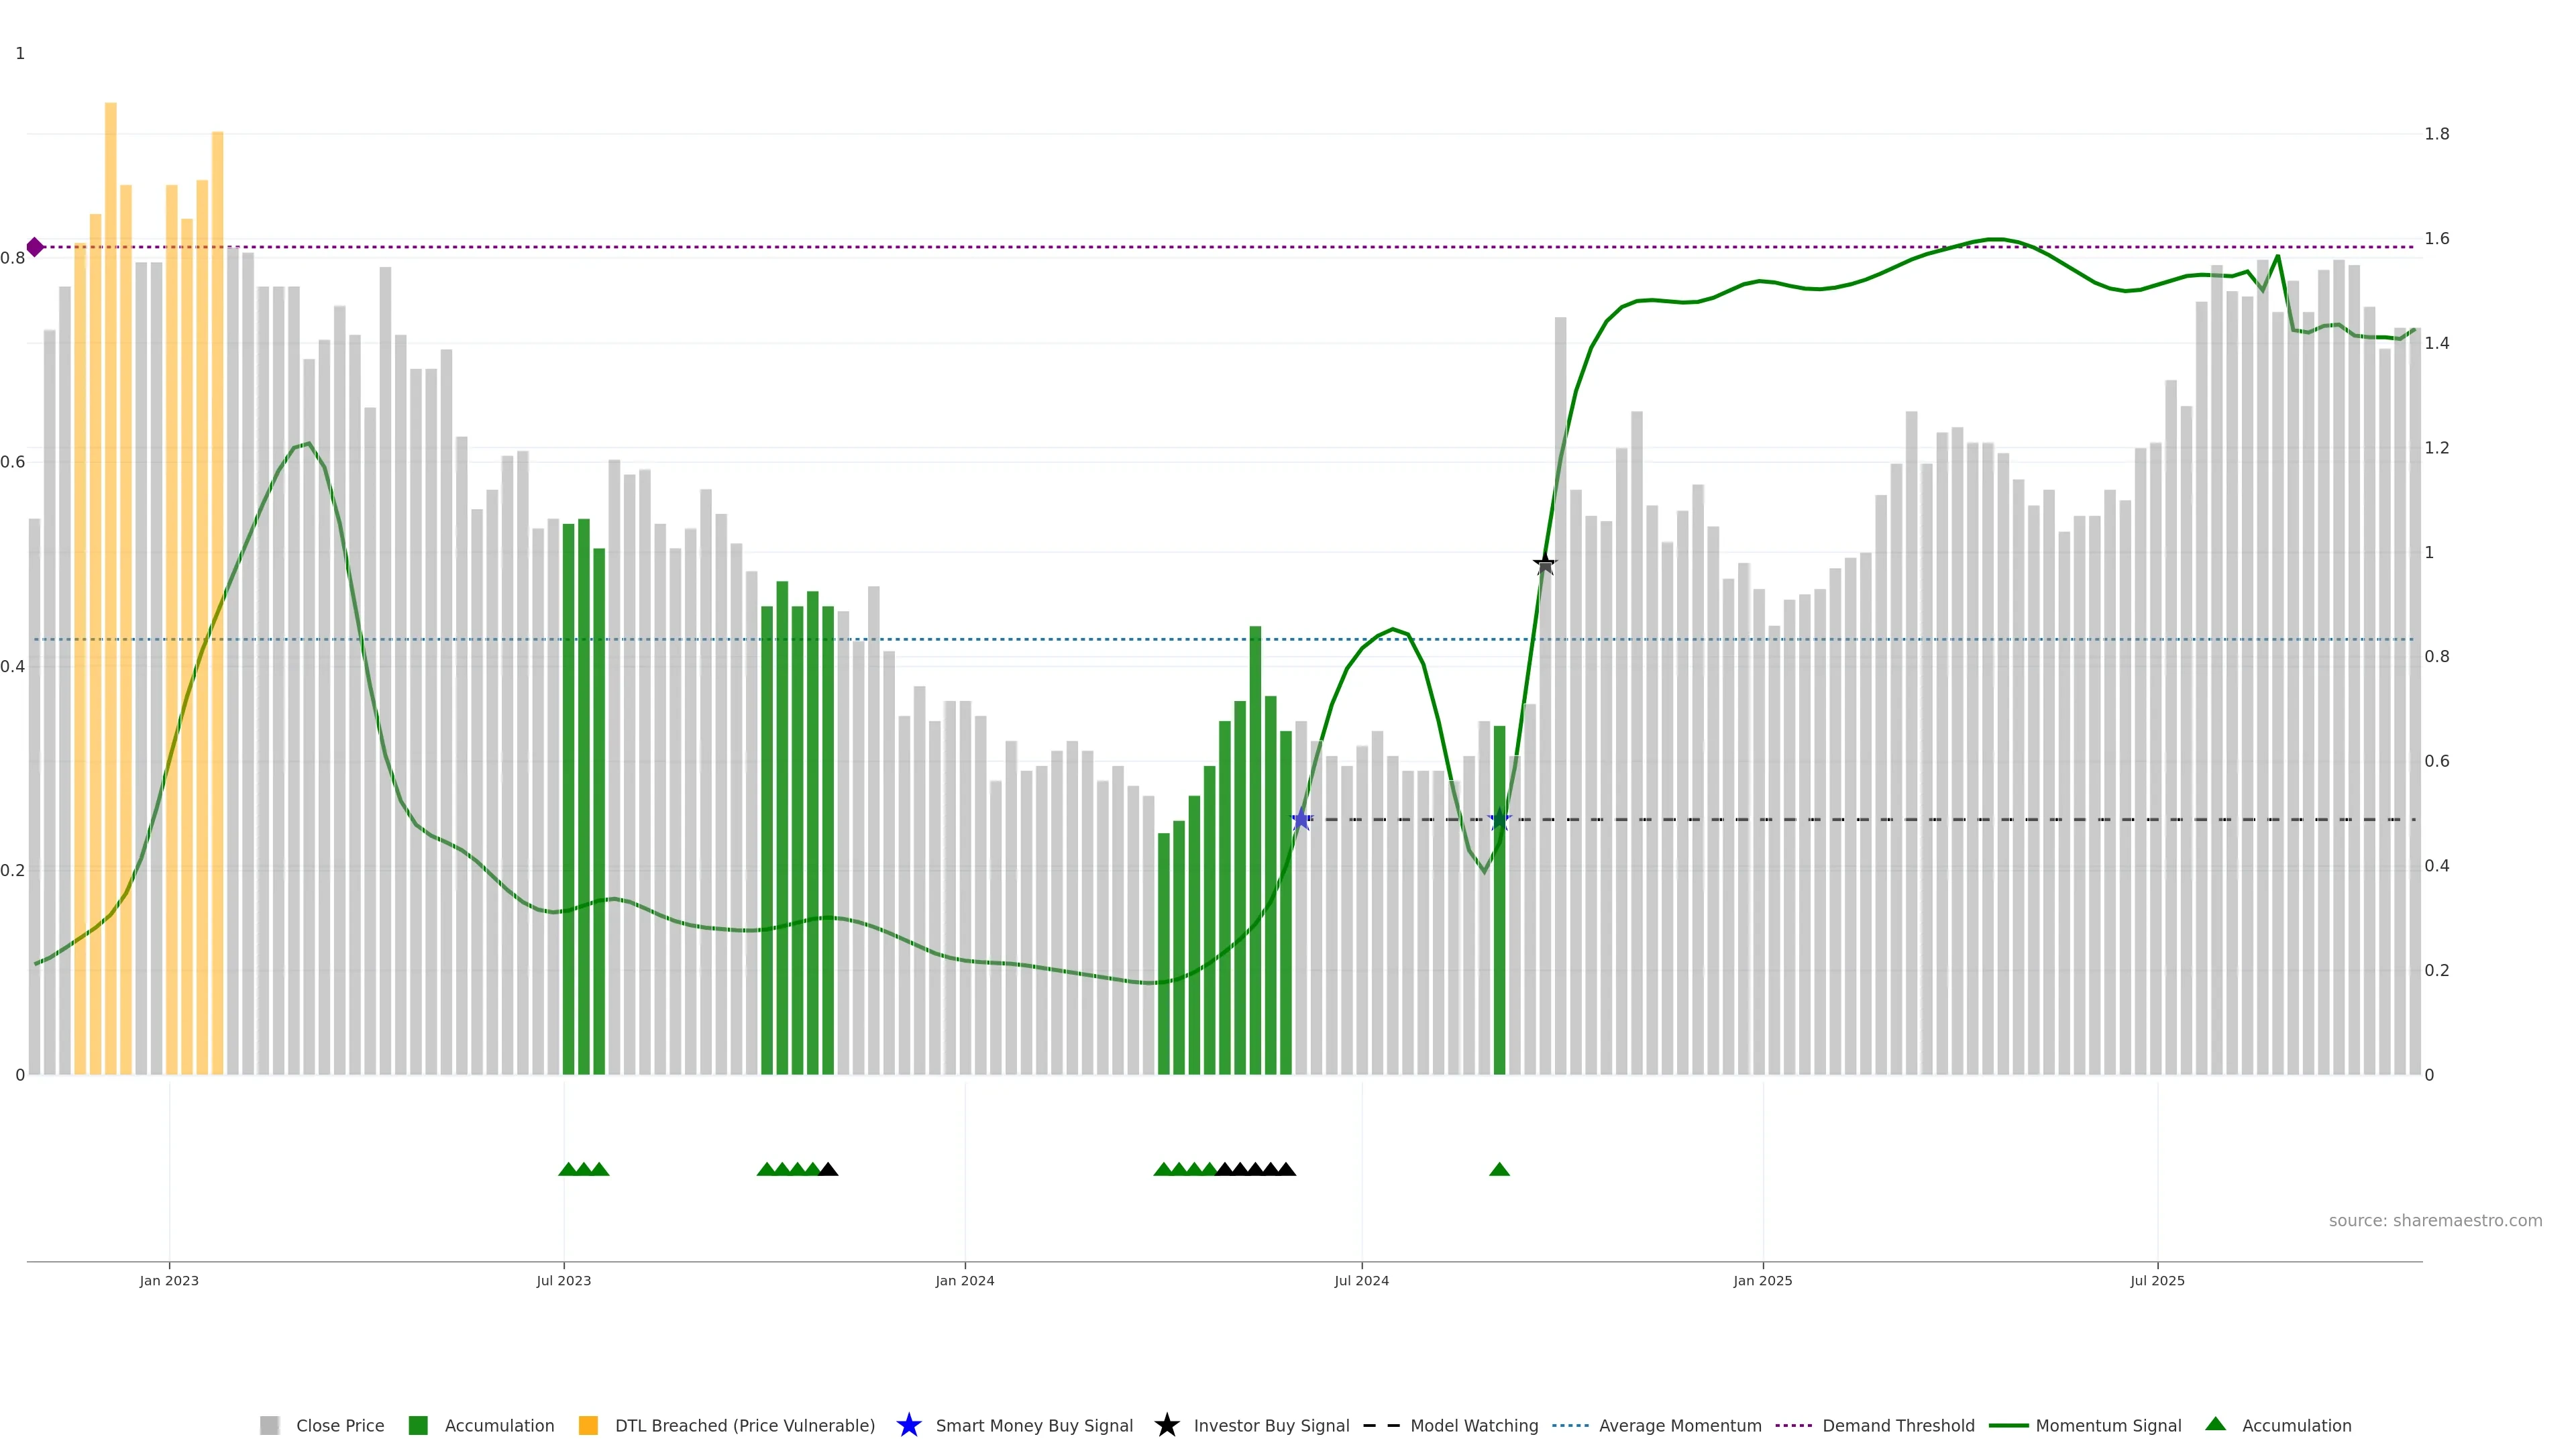The image size is (2576, 1449).
Task: Toggle Model Watching dashed line legend entry
Action: tap(1474, 1425)
